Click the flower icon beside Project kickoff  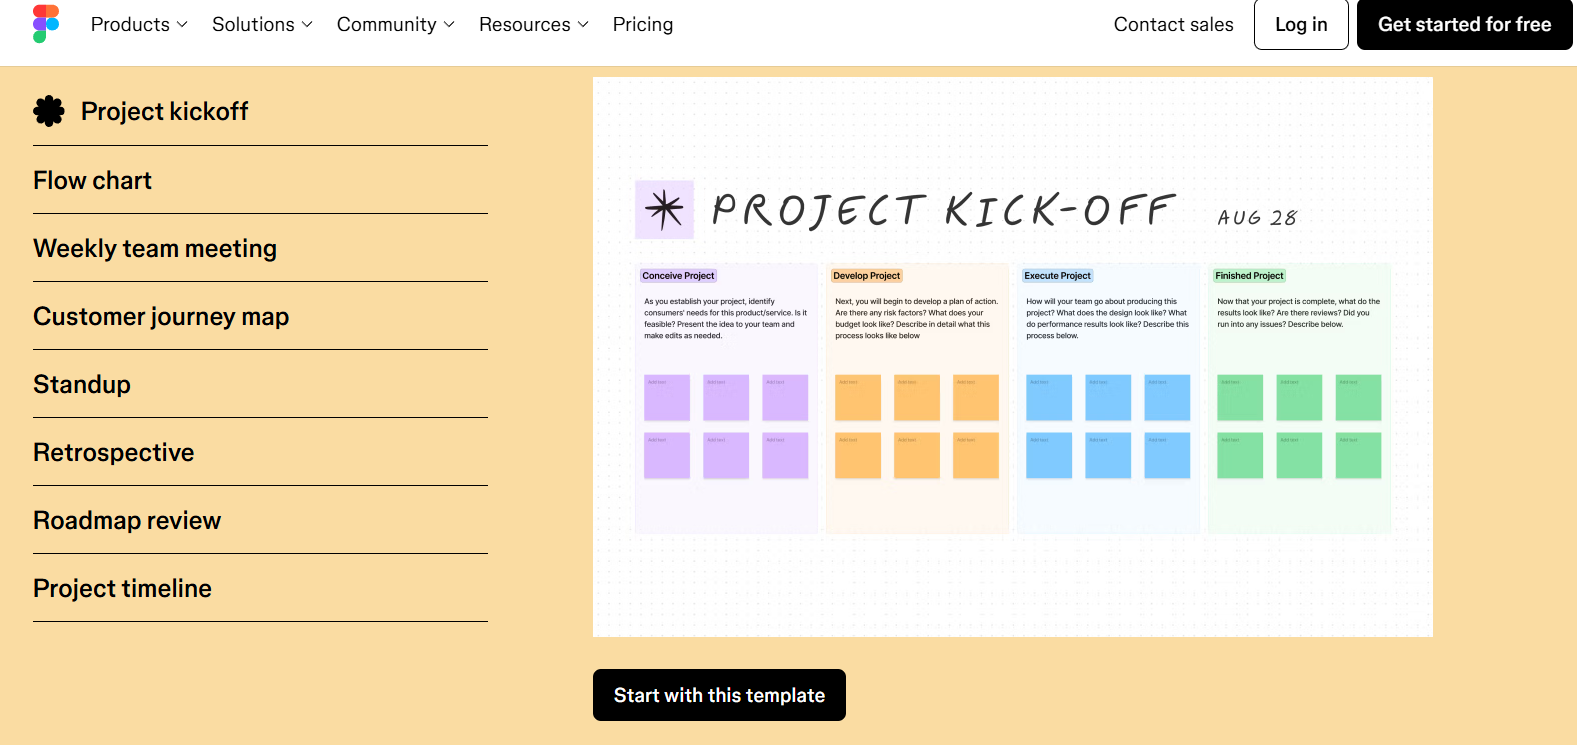click(49, 111)
